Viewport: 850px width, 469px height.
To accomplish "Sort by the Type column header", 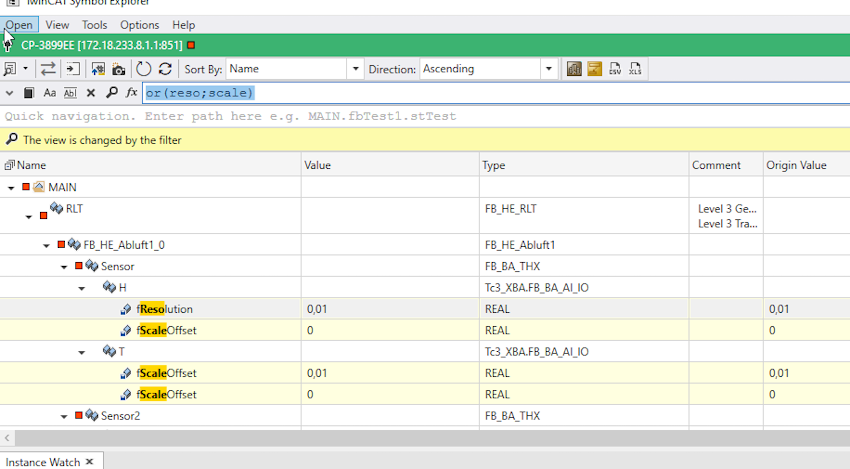I will (584, 165).
